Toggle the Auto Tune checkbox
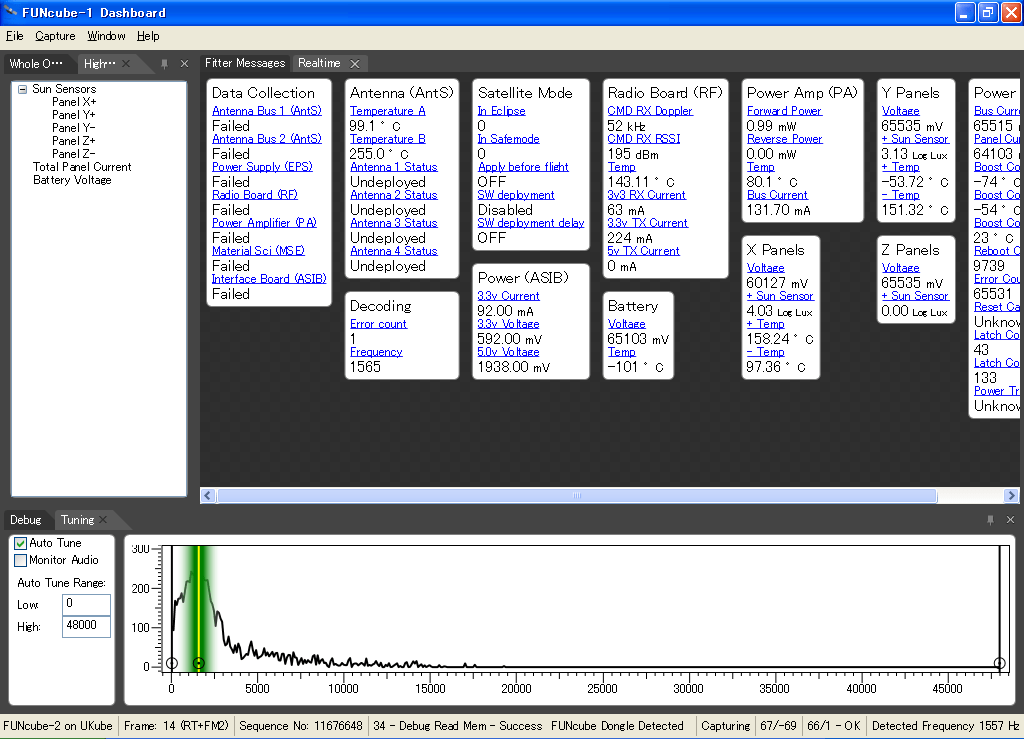Screen dimensions: 1025x739 [20, 543]
